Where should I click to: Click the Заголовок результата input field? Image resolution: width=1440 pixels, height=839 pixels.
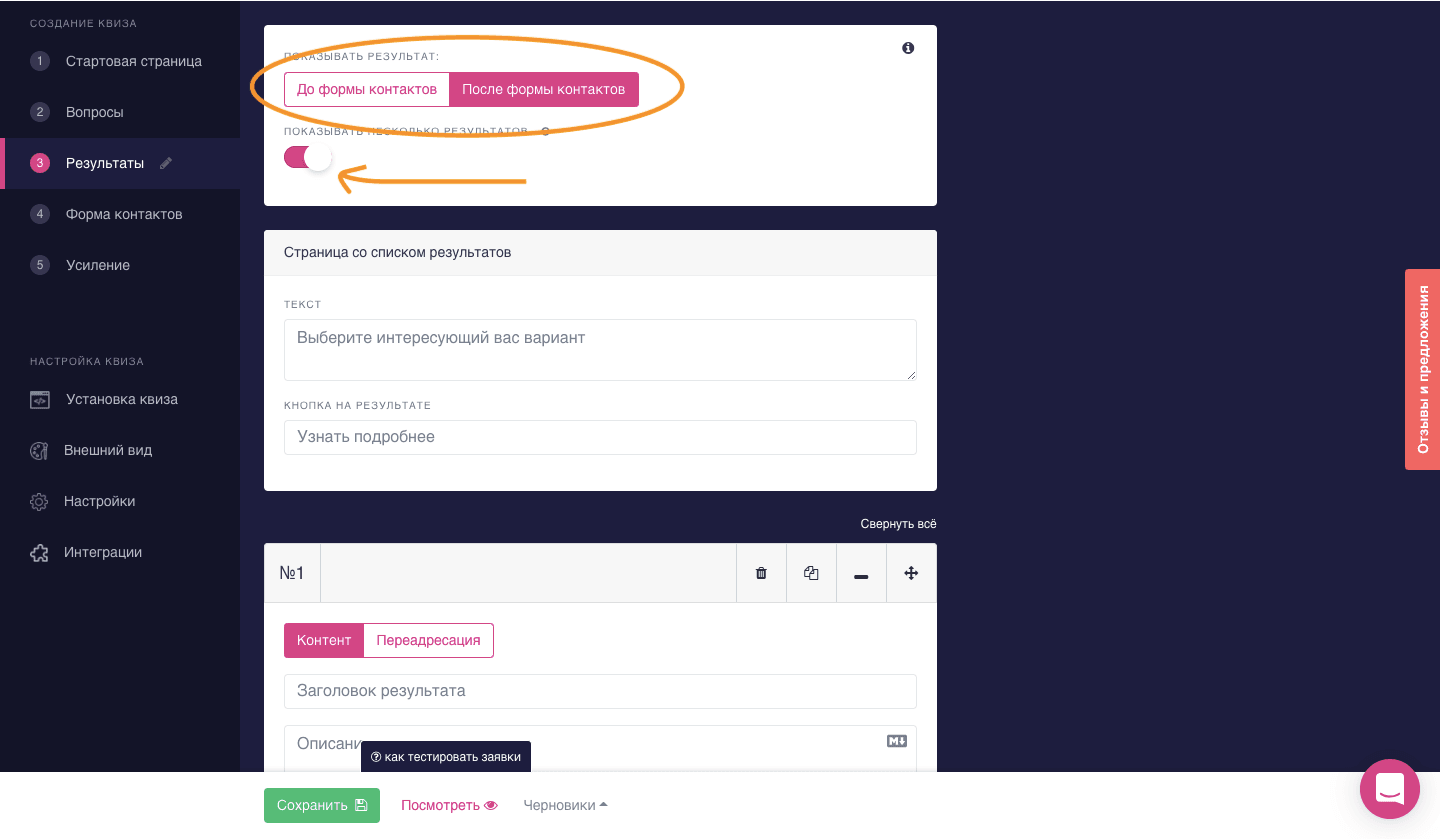click(x=600, y=691)
